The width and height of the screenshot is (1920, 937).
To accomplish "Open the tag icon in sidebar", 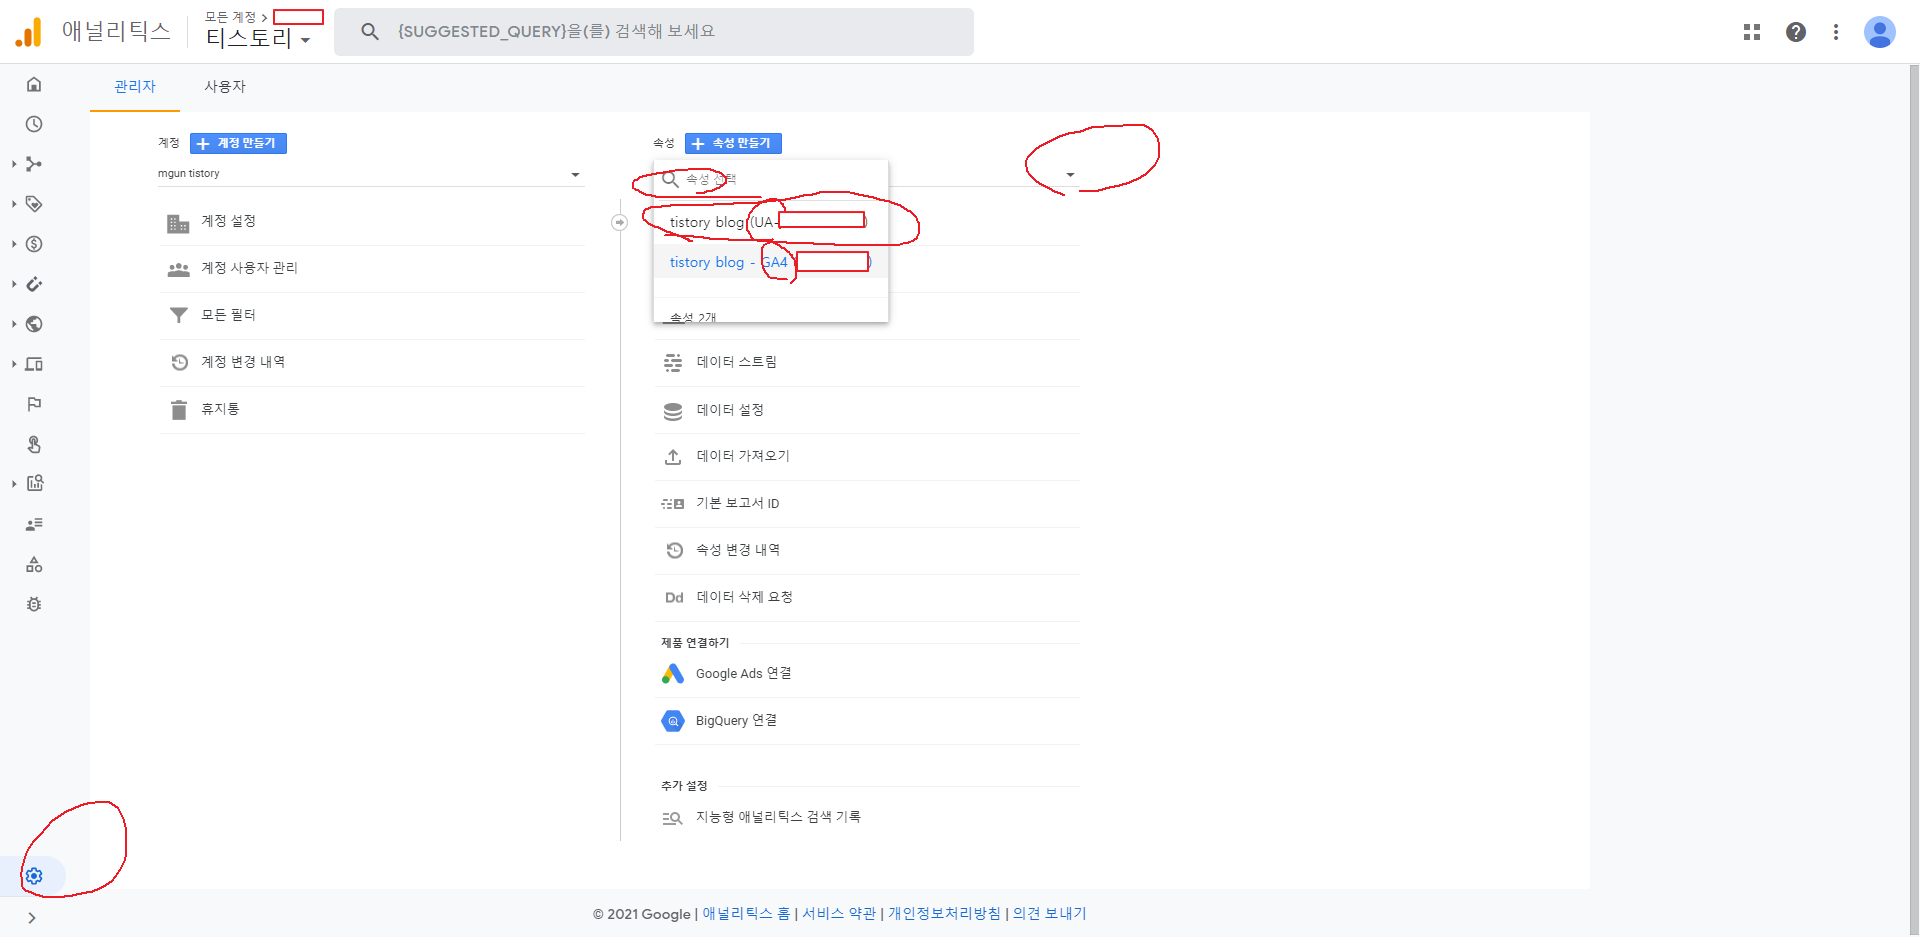I will click(34, 204).
